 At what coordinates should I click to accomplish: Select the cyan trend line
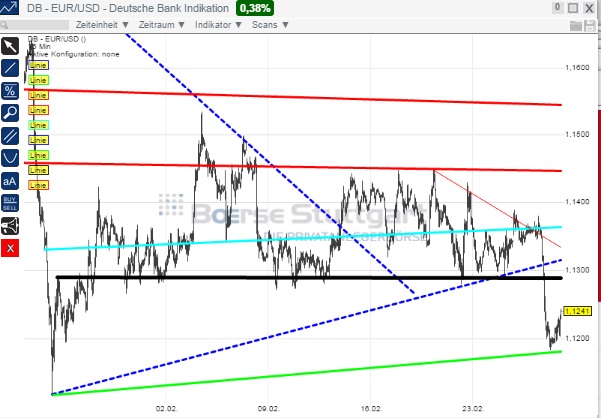[303, 239]
